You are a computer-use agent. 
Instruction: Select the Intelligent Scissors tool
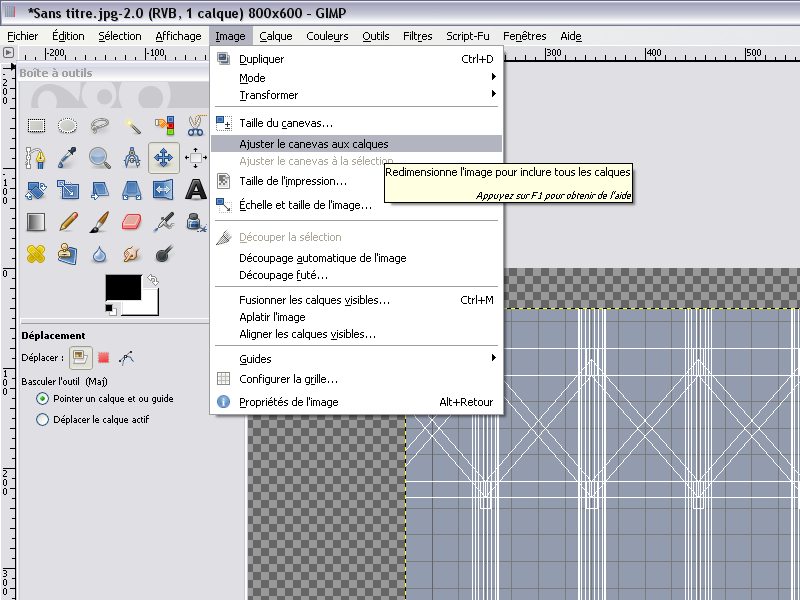tap(195, 126)
